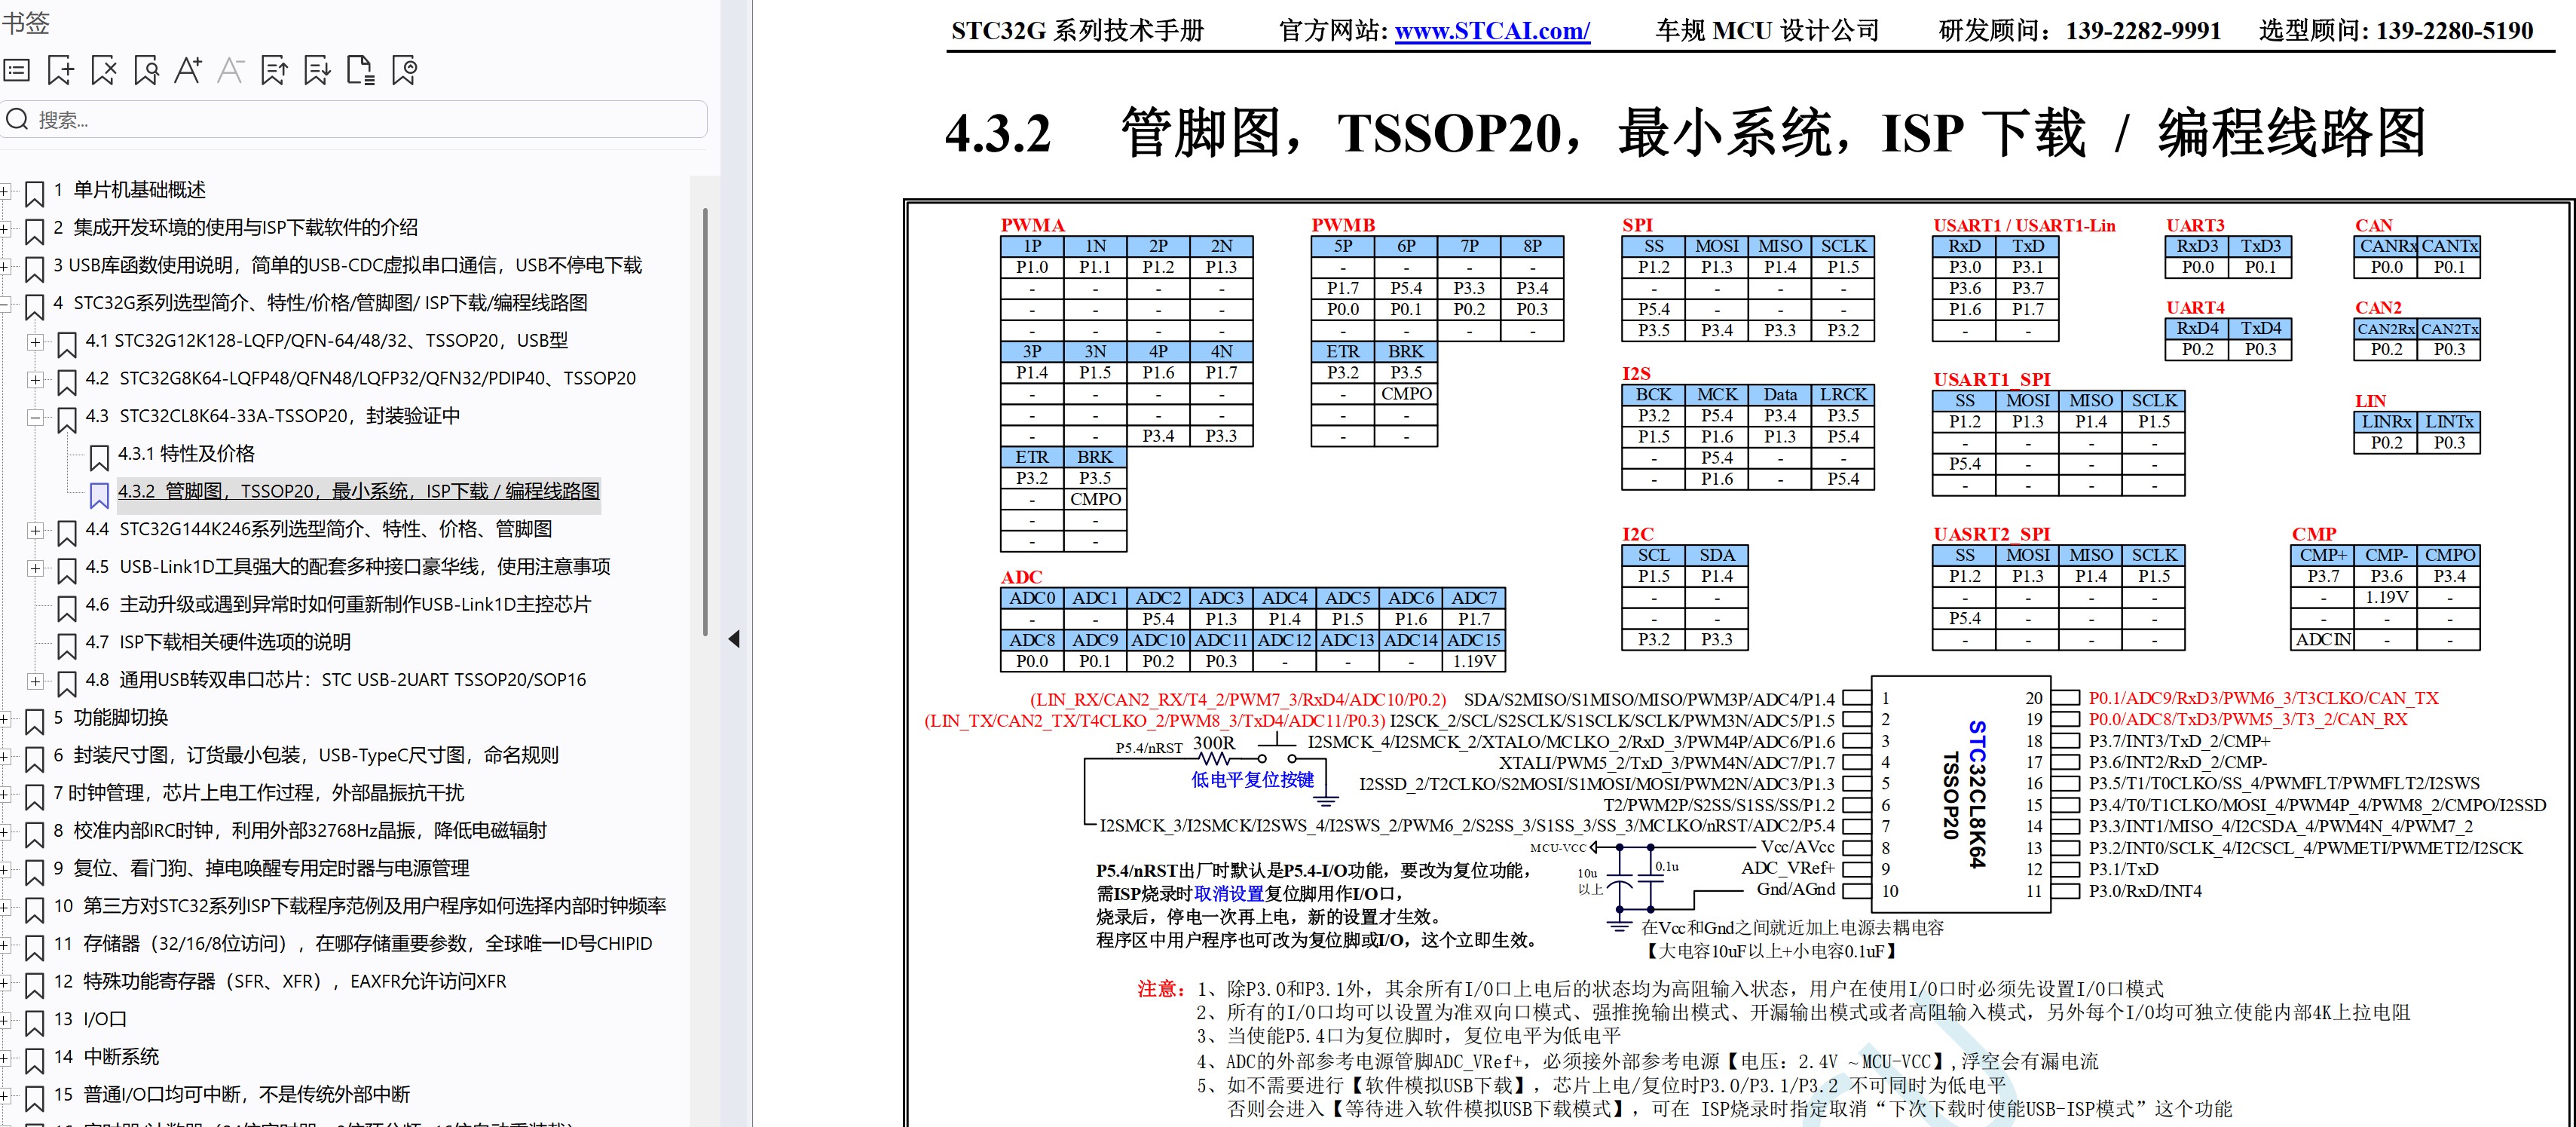Click the add new bookmark icon

coord(60,70)
